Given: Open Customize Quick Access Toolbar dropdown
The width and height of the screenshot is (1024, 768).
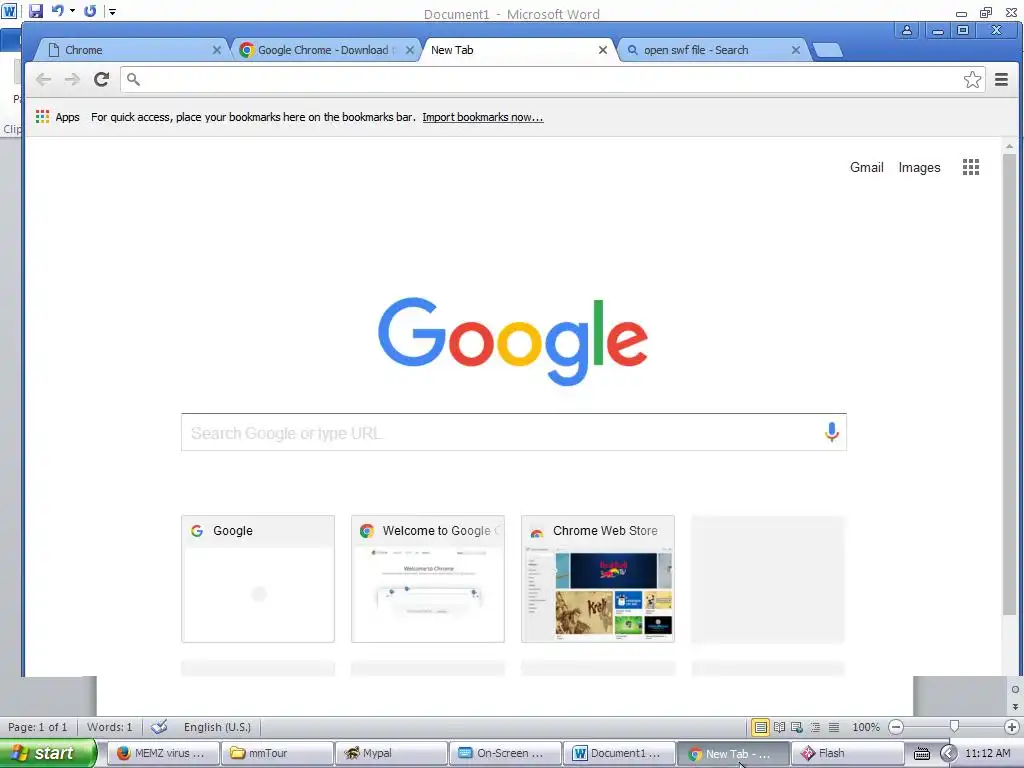Looking at the screenshot, I should pos(112,11).
